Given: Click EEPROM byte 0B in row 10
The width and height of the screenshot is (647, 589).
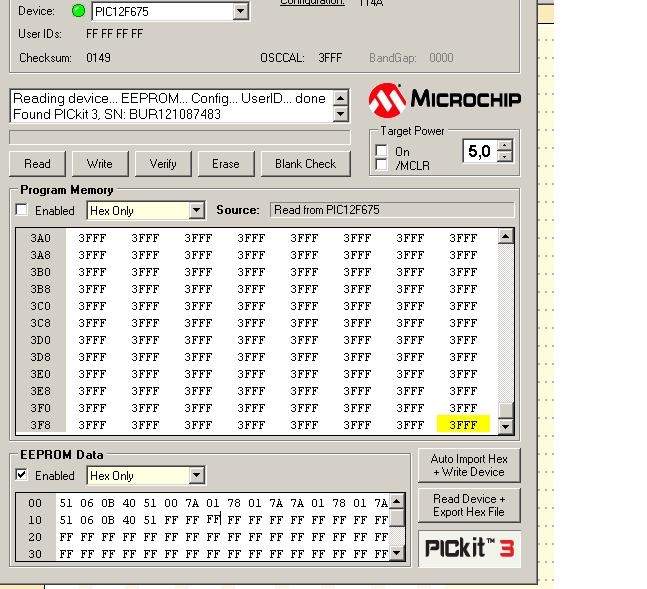Looking at the screenshot, I should pyautogui.click(x=108, y=520).
